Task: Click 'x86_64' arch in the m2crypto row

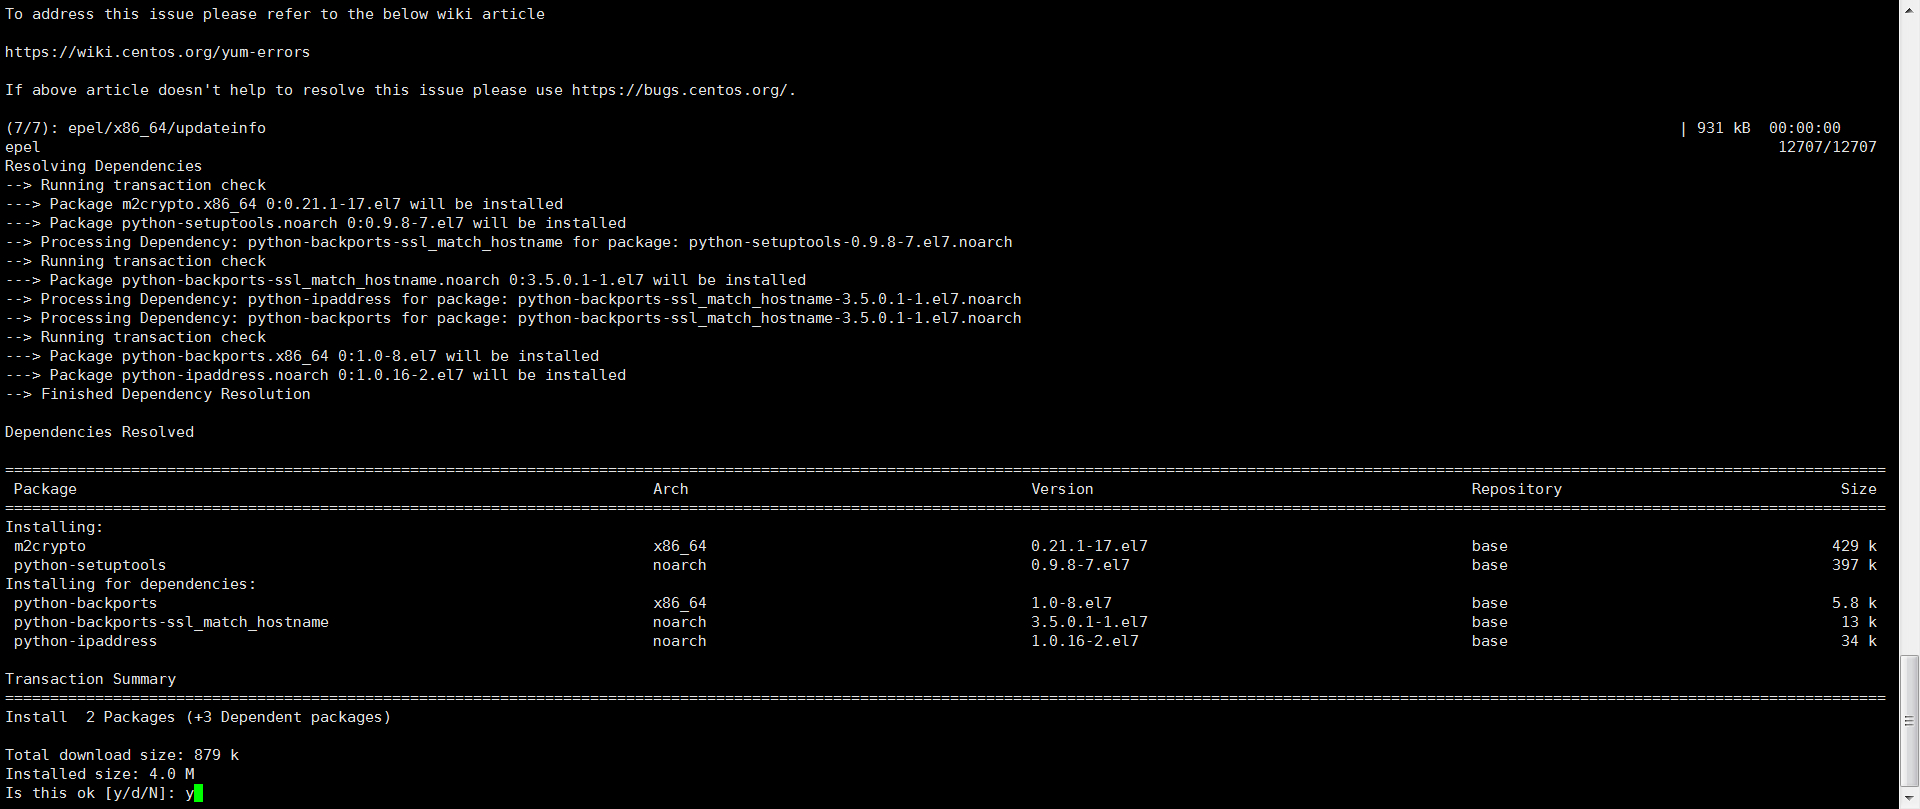Action: click(x=679, y=546)
